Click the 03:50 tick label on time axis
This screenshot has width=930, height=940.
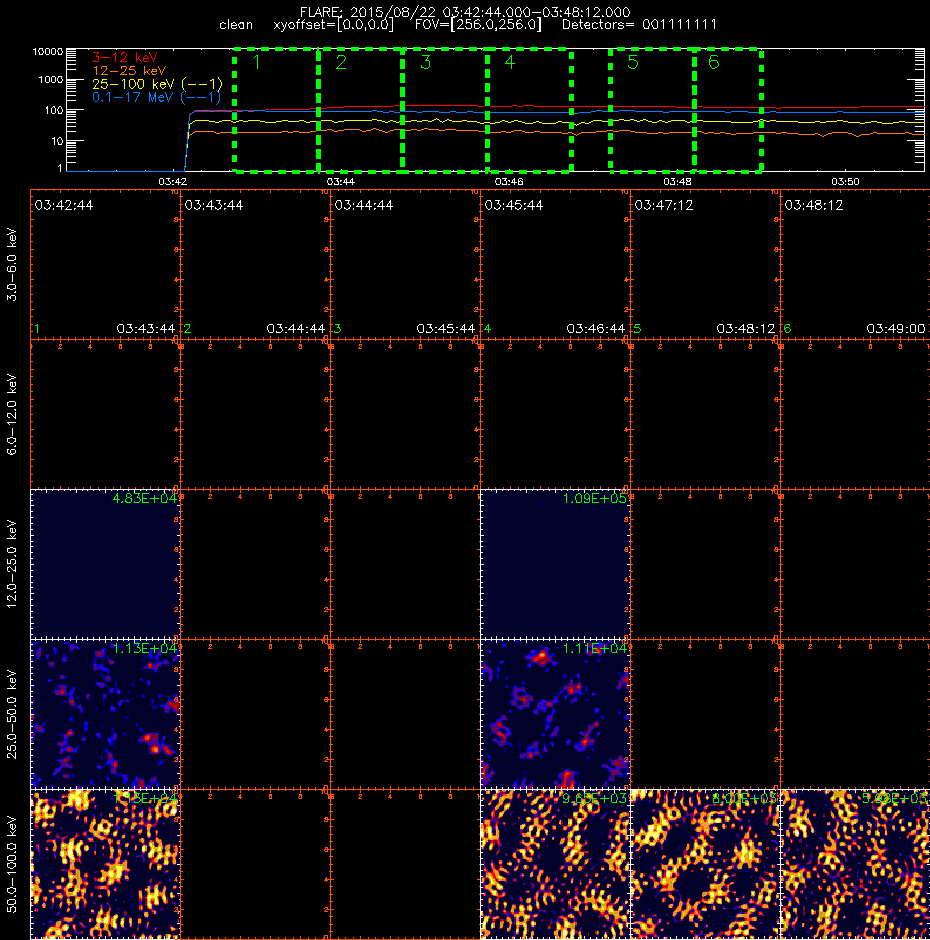[845, 182]
